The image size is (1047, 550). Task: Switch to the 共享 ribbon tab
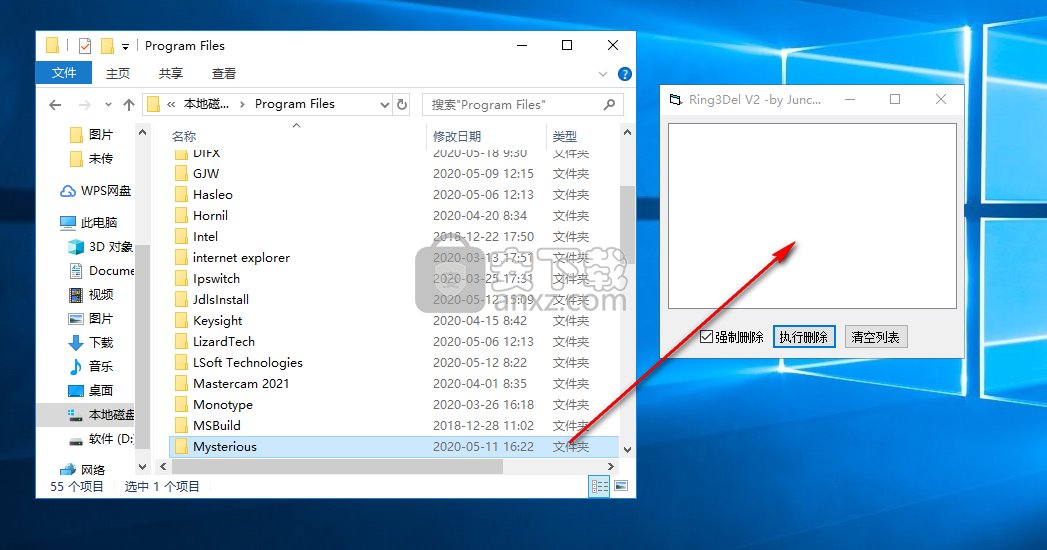171,73
